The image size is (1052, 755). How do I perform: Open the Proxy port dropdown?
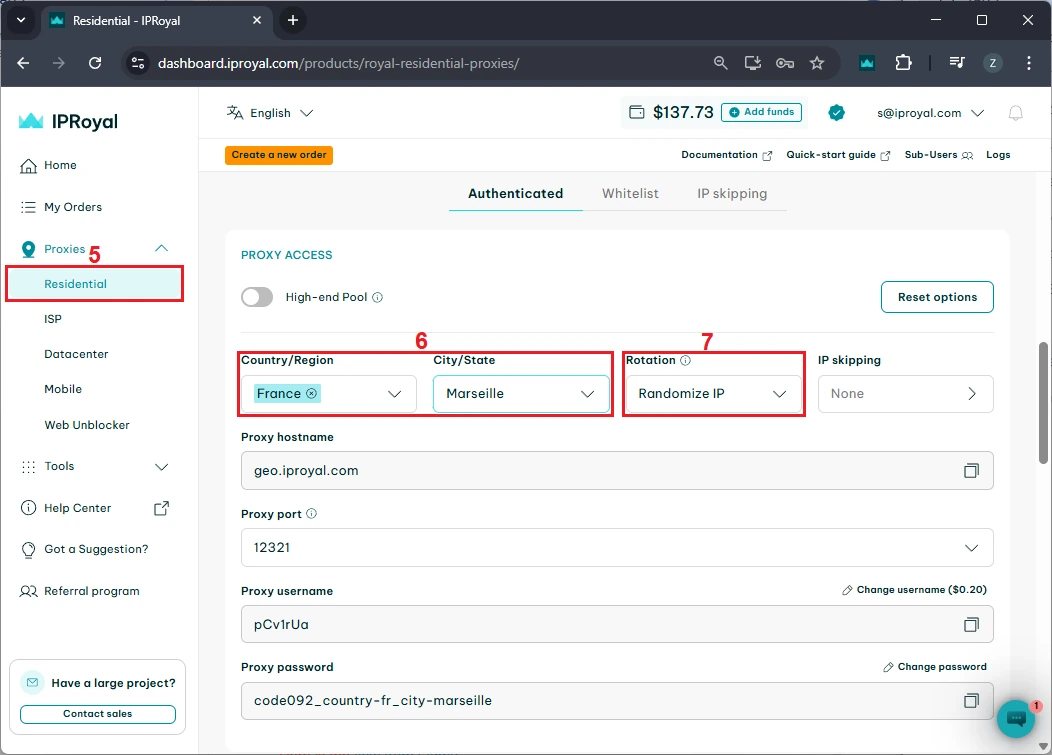tap(616, 548)
